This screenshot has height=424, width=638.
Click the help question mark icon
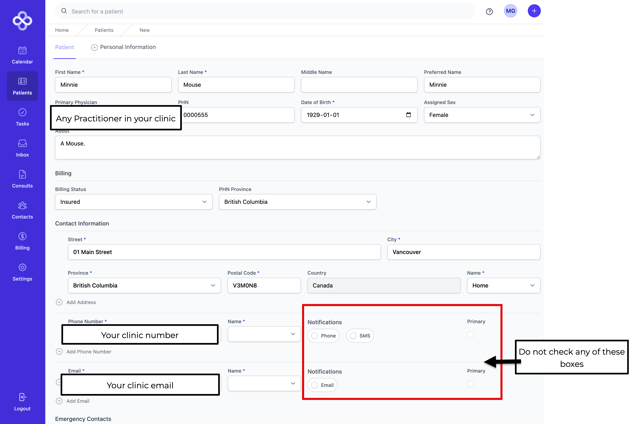[489, 12]
